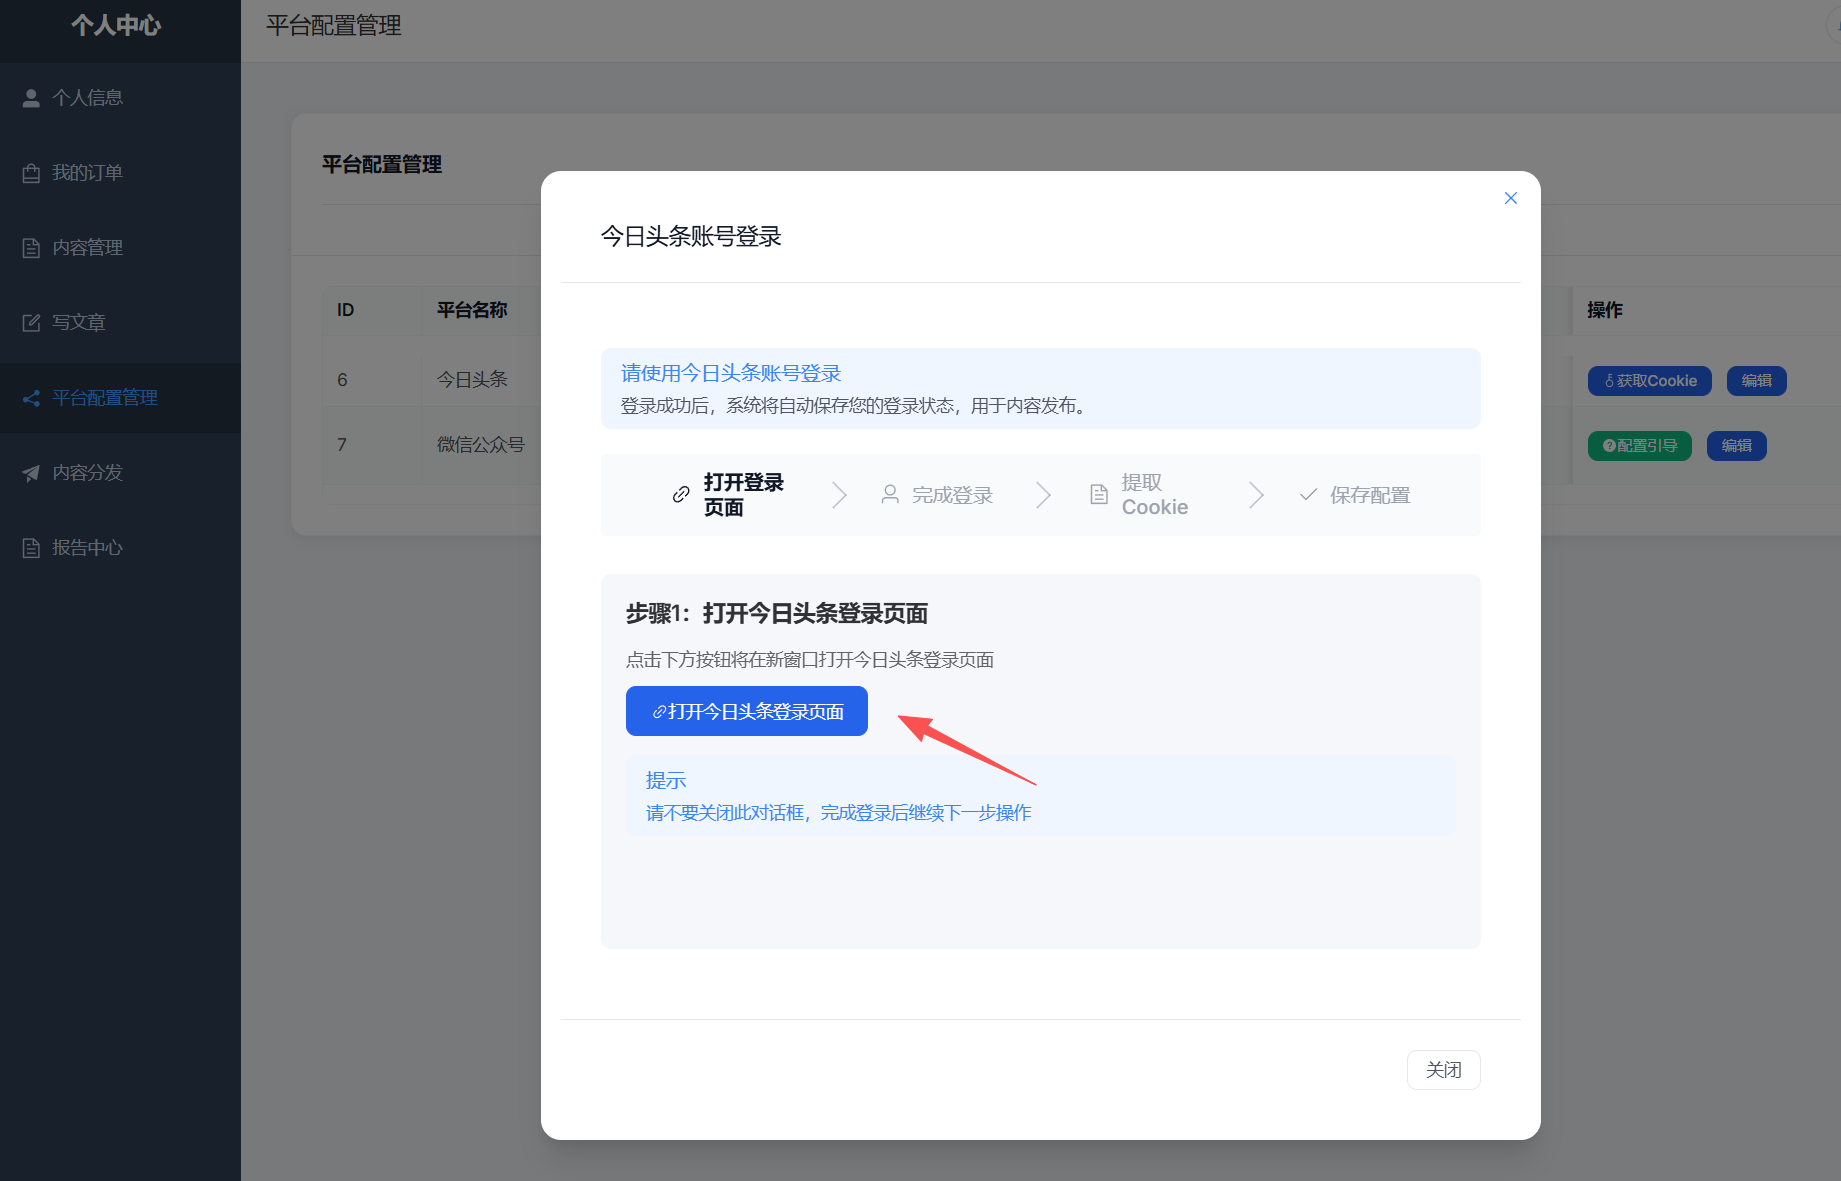The image size is (1841, 1181).
Task: Close the 今日头条账号登录 dialog with X
Action: coord(1511,198)
